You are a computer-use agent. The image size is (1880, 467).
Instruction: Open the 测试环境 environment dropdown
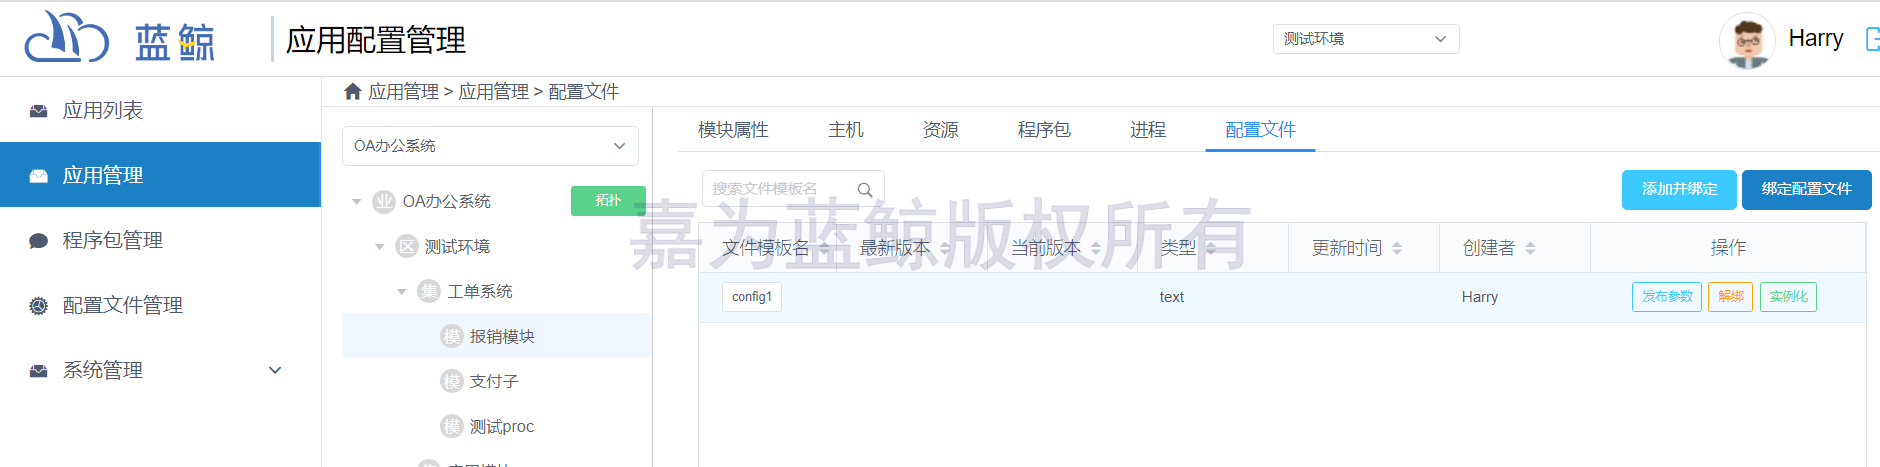point(1365,39)
